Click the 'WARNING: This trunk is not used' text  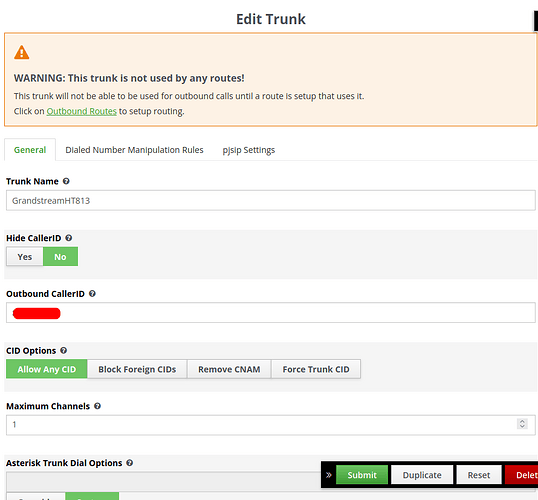129,78
